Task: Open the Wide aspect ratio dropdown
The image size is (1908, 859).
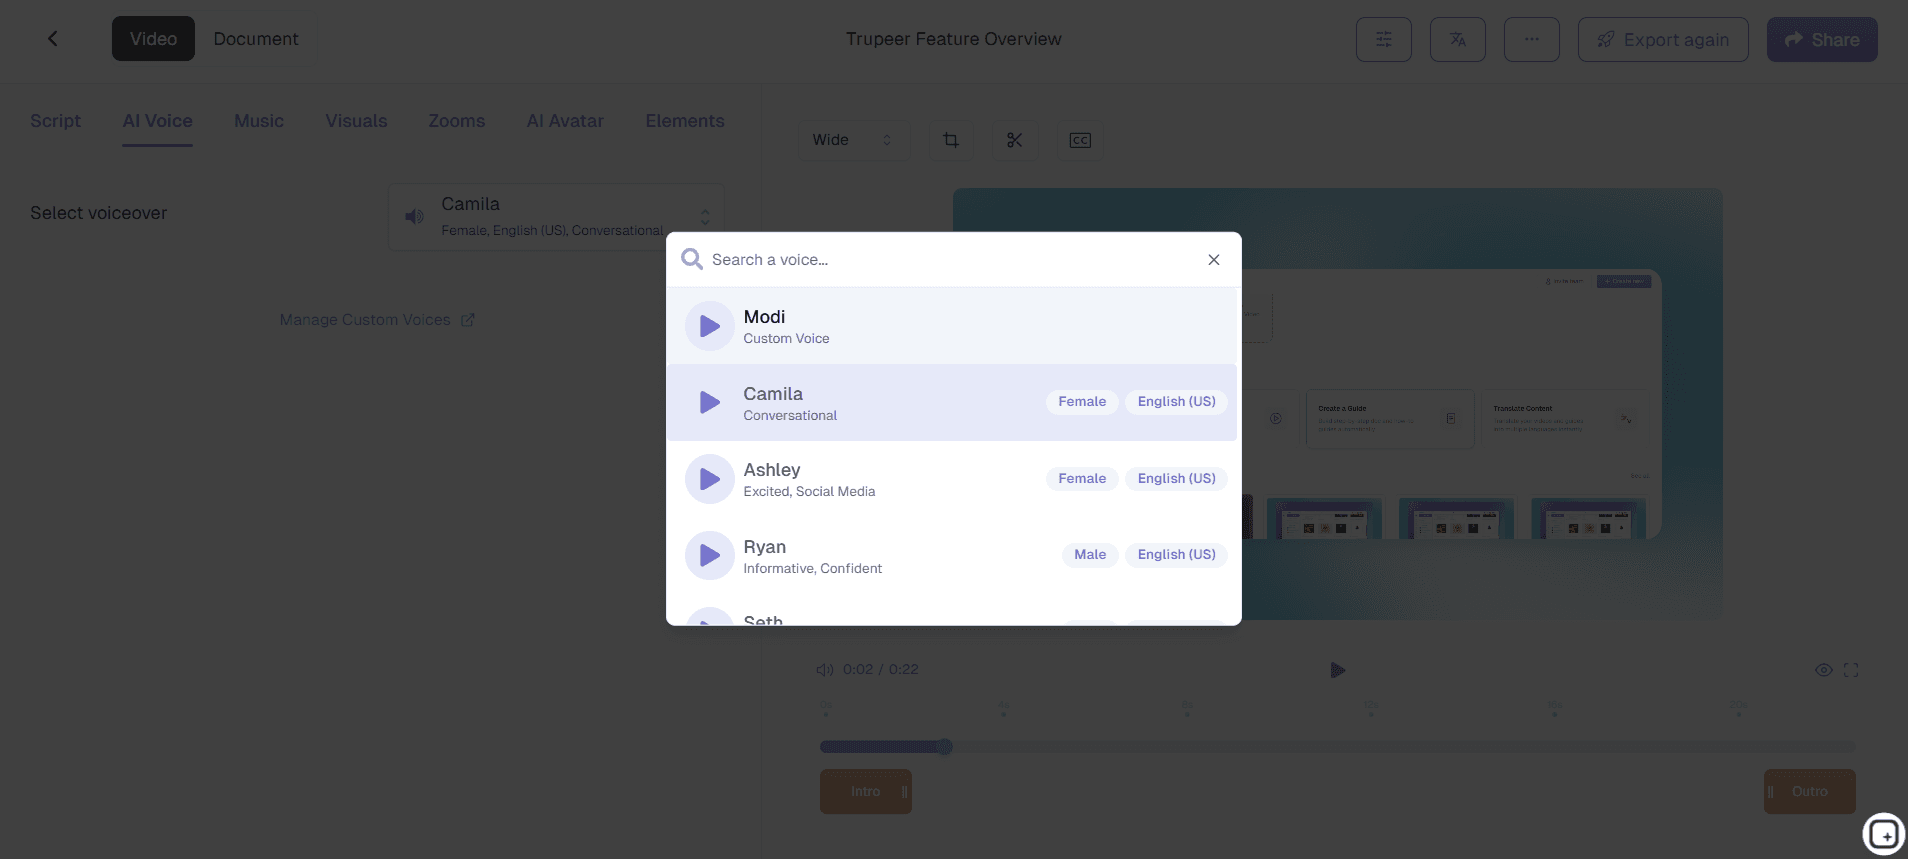Action: [x=854, y=140]
